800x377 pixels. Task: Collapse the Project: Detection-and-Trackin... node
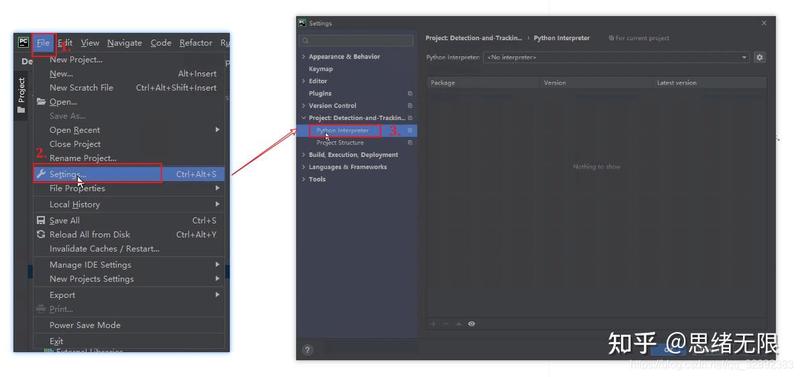point(304,118)
